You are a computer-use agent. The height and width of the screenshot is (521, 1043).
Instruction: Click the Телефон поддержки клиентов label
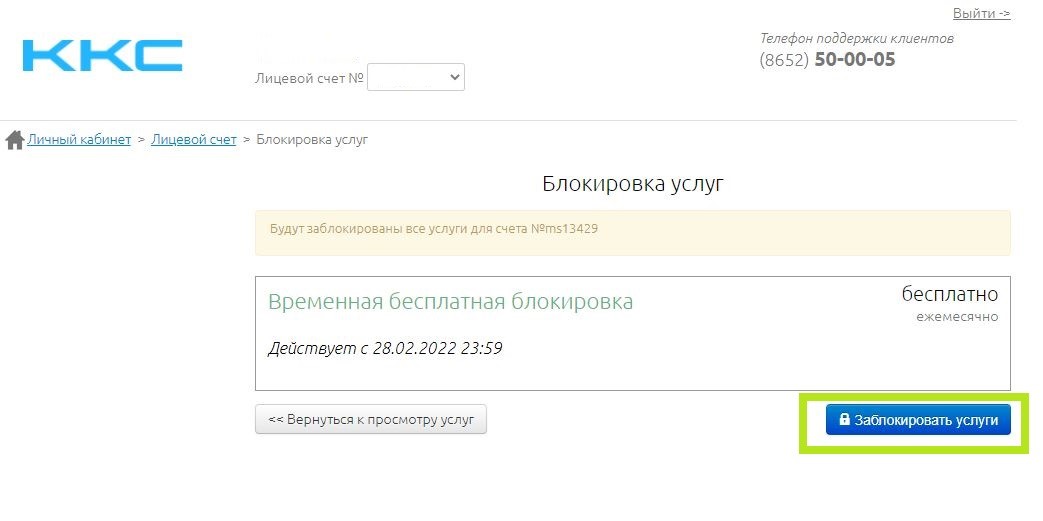pos(856,38)
